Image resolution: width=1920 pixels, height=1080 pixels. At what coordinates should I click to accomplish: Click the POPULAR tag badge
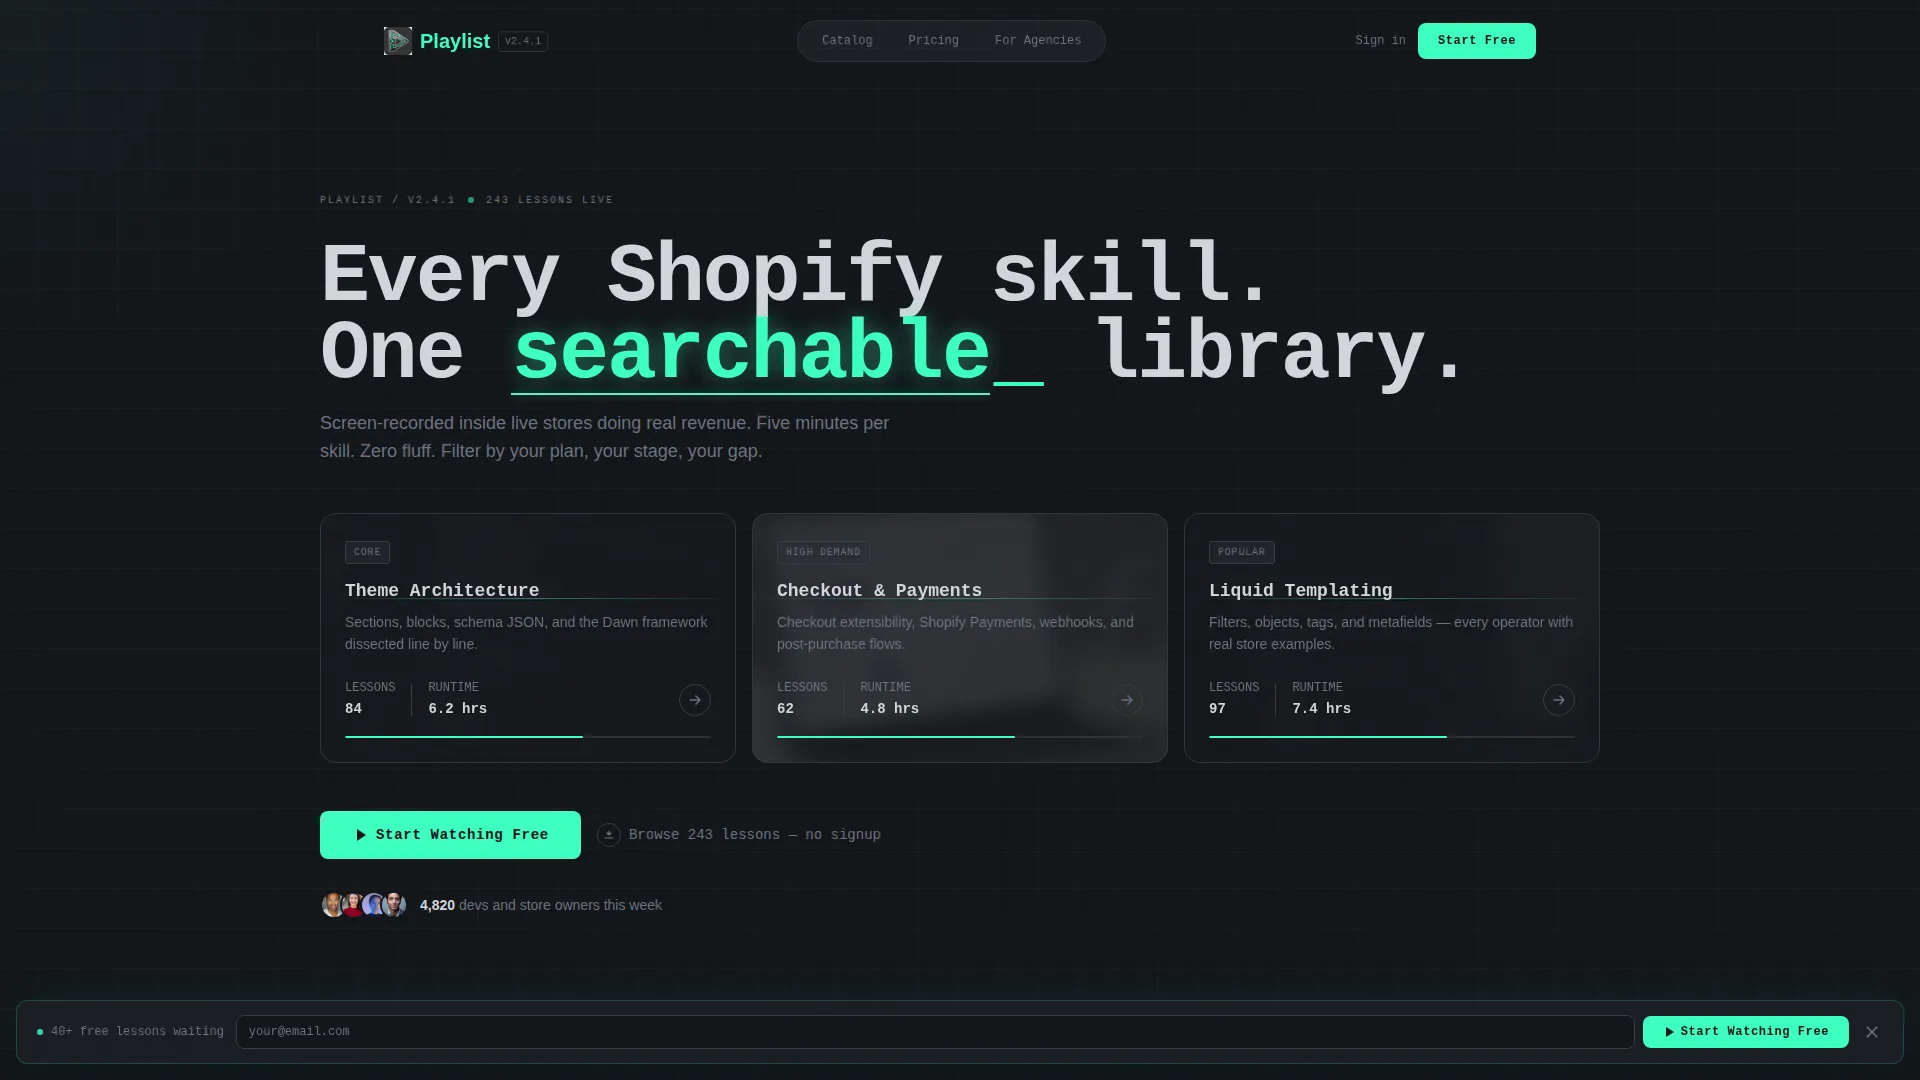click(1241, 552)
